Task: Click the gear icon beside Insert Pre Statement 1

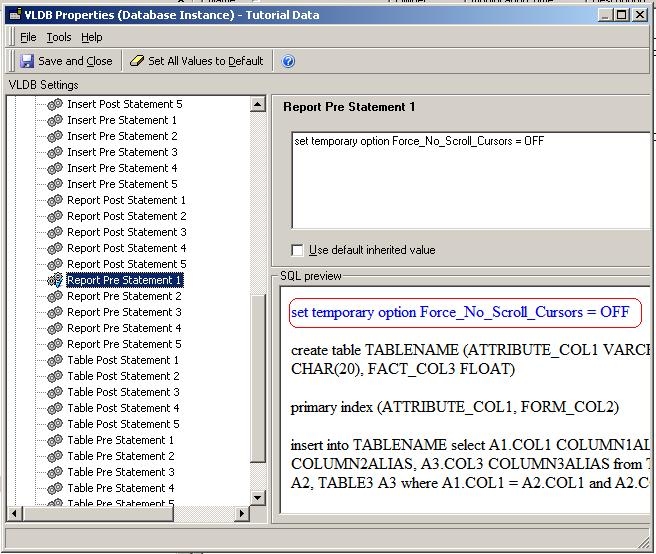Action: (x=55, y=120)
